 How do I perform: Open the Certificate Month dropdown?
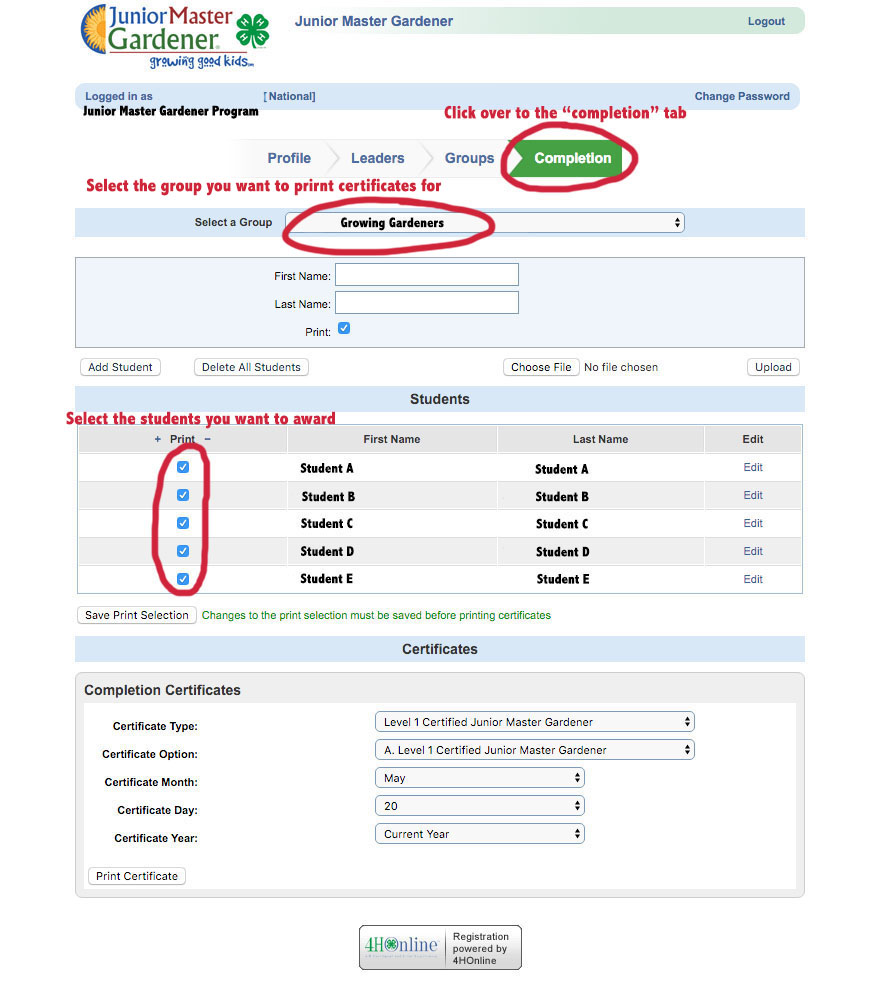[479, 778]
